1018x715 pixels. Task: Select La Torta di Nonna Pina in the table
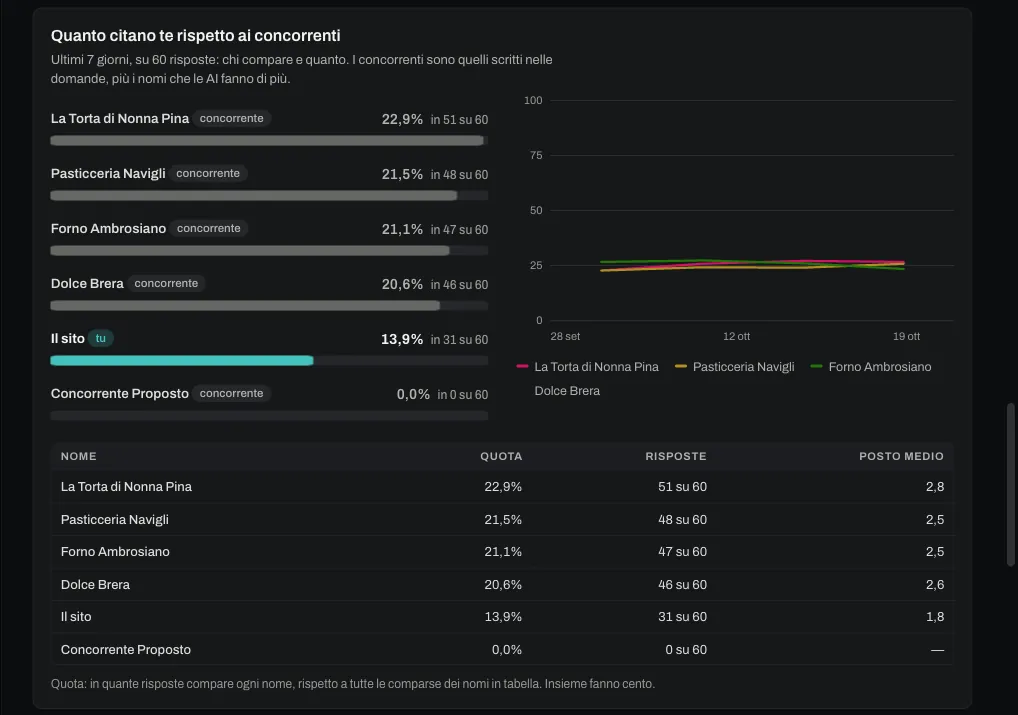tap(126, 487)
